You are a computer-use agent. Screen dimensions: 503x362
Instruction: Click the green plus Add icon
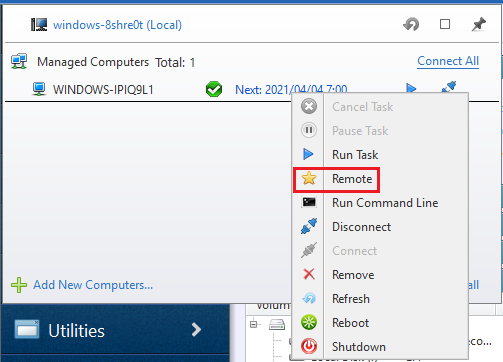click(19, 285)
